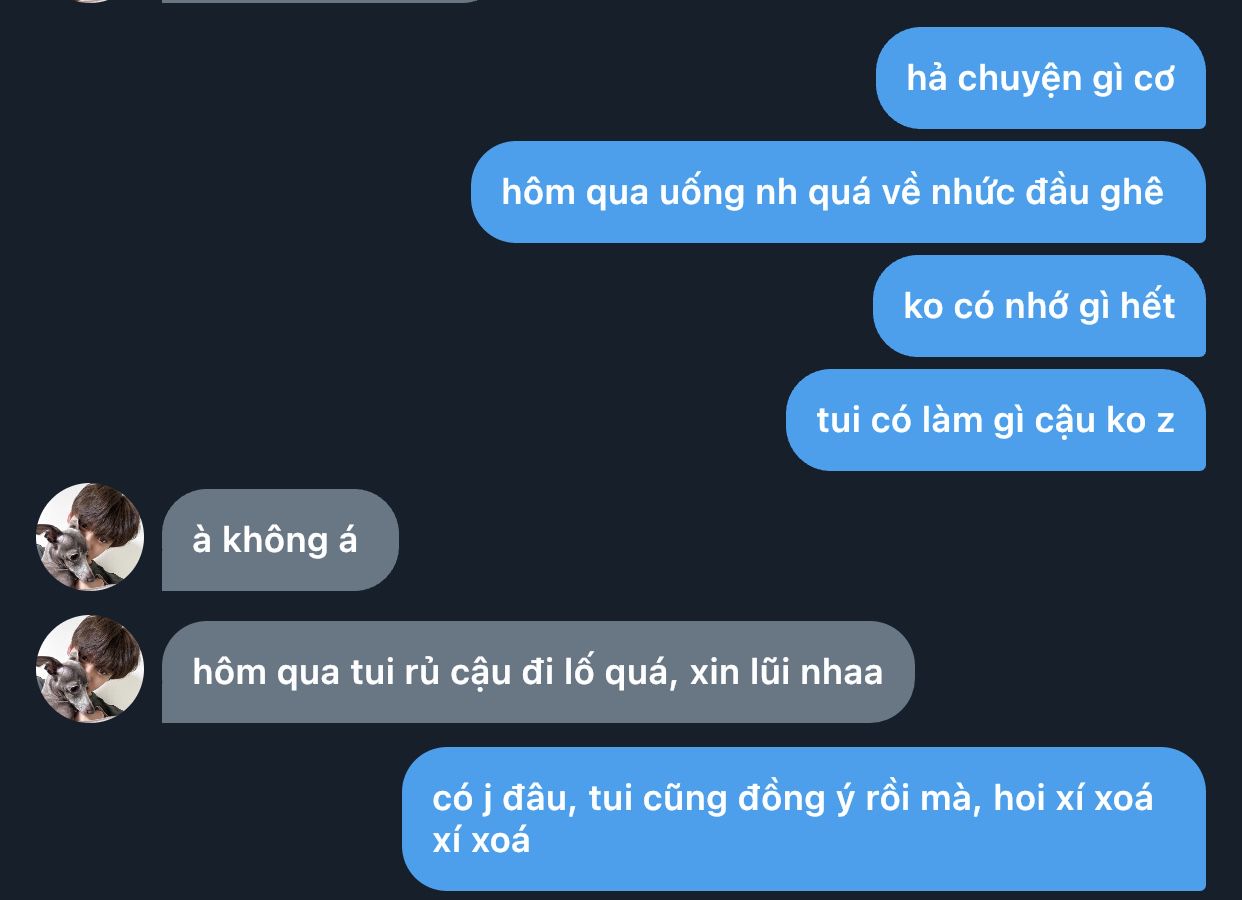Click the 'hôm qua uống nh quá' bubble

tap(838, 192)
